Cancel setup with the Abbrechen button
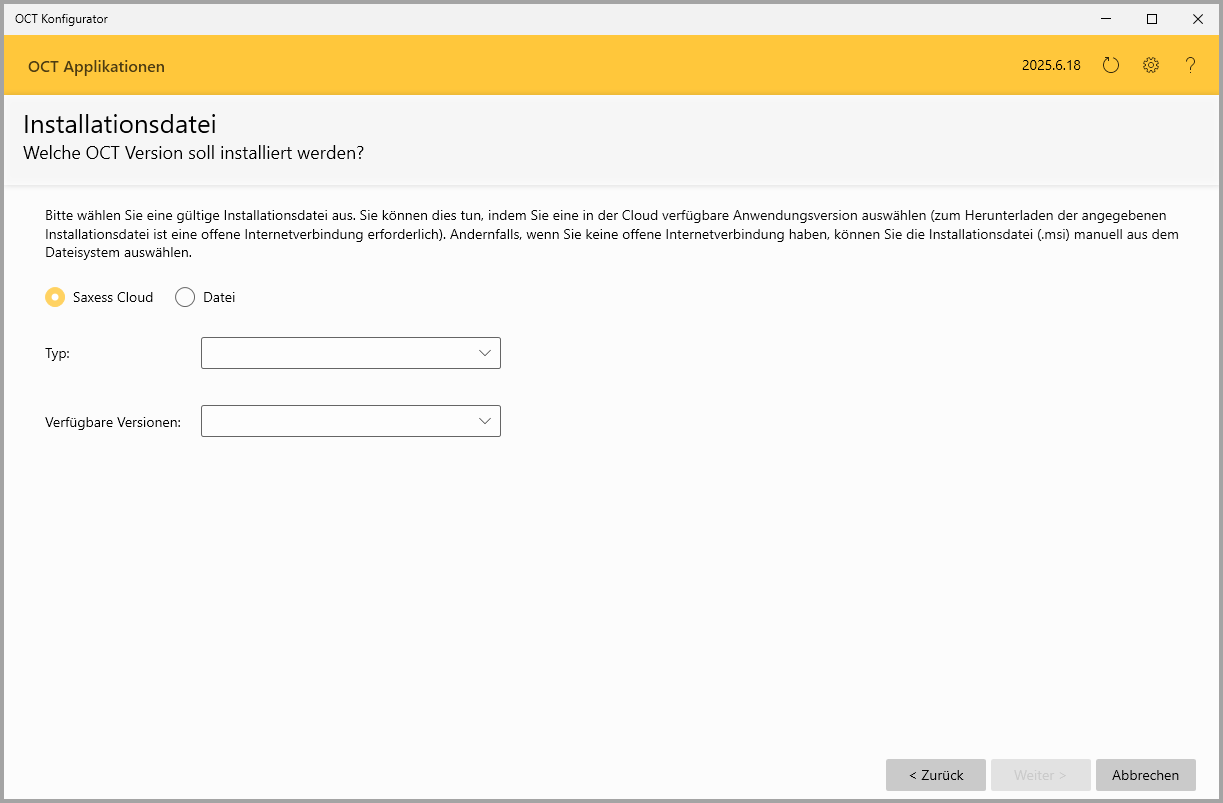1223x803 pixels. coord(1146,775)
